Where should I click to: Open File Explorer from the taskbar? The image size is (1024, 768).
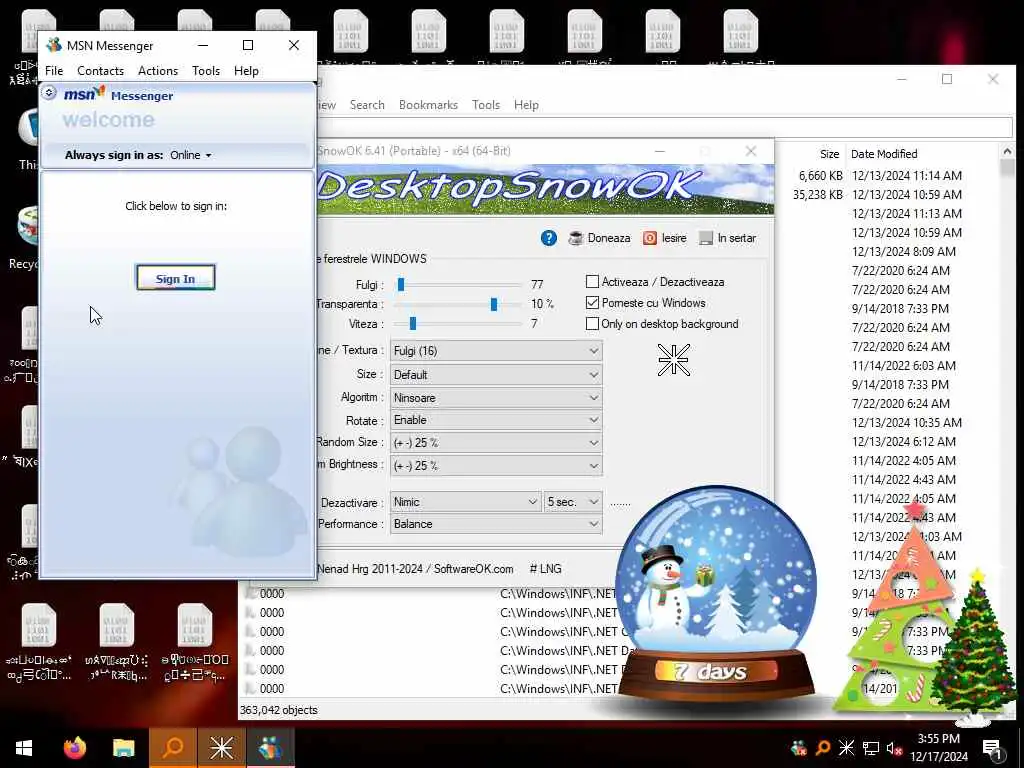pyautogui.click(x=123, y=748)
